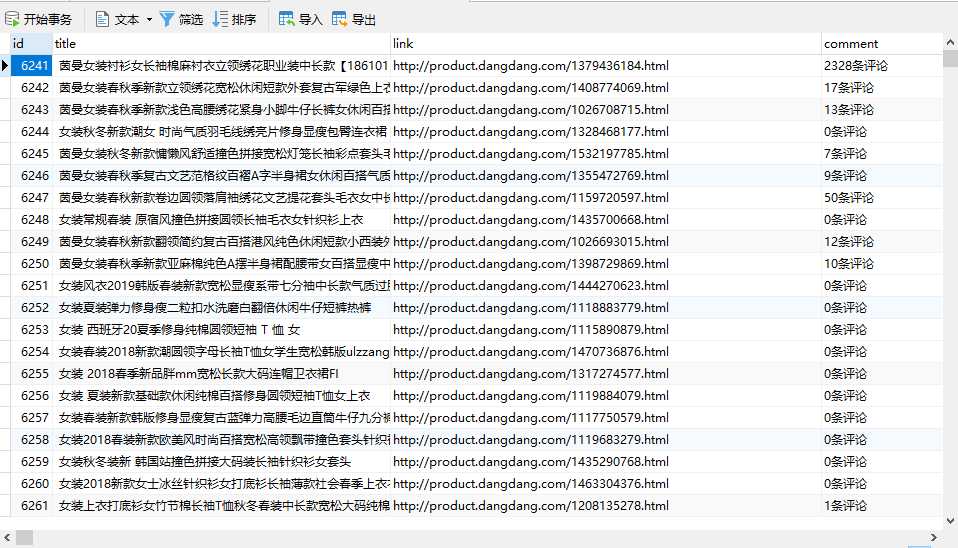The image size is (958, 548).
Task: Select title cell of row 6248 女装常规春装
Action: coord(221,219)
